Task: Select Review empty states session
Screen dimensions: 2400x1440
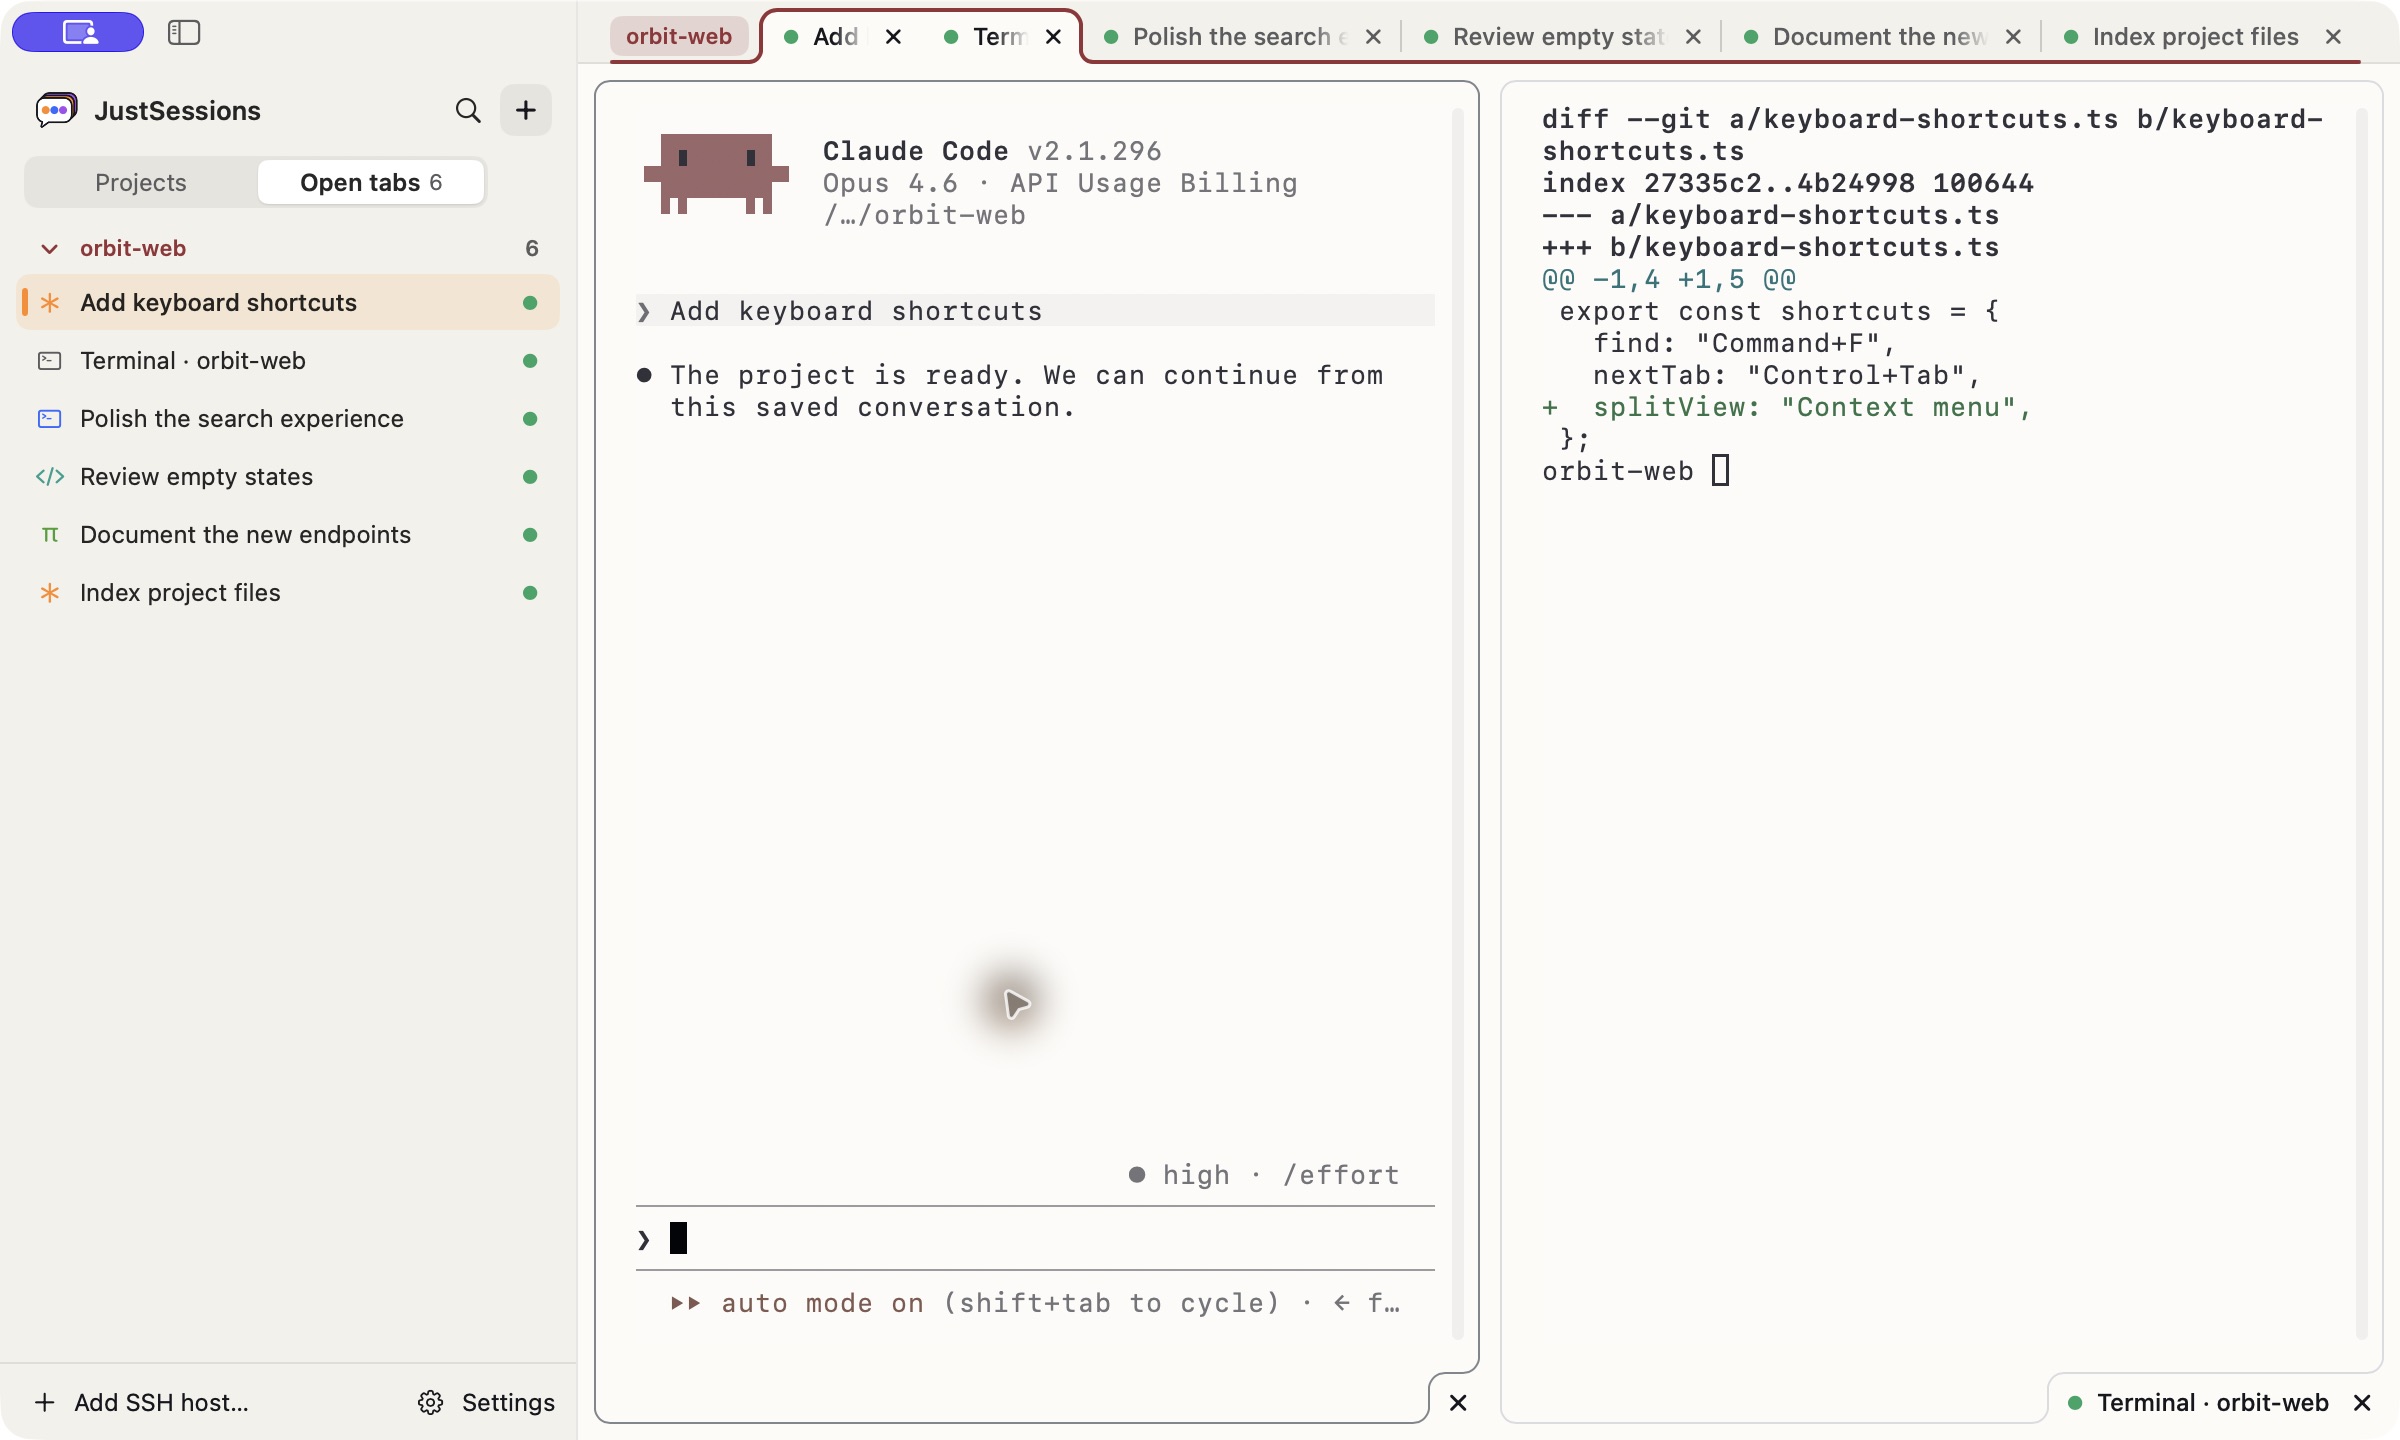Action: pyautogui.click(x=288, y=477)
